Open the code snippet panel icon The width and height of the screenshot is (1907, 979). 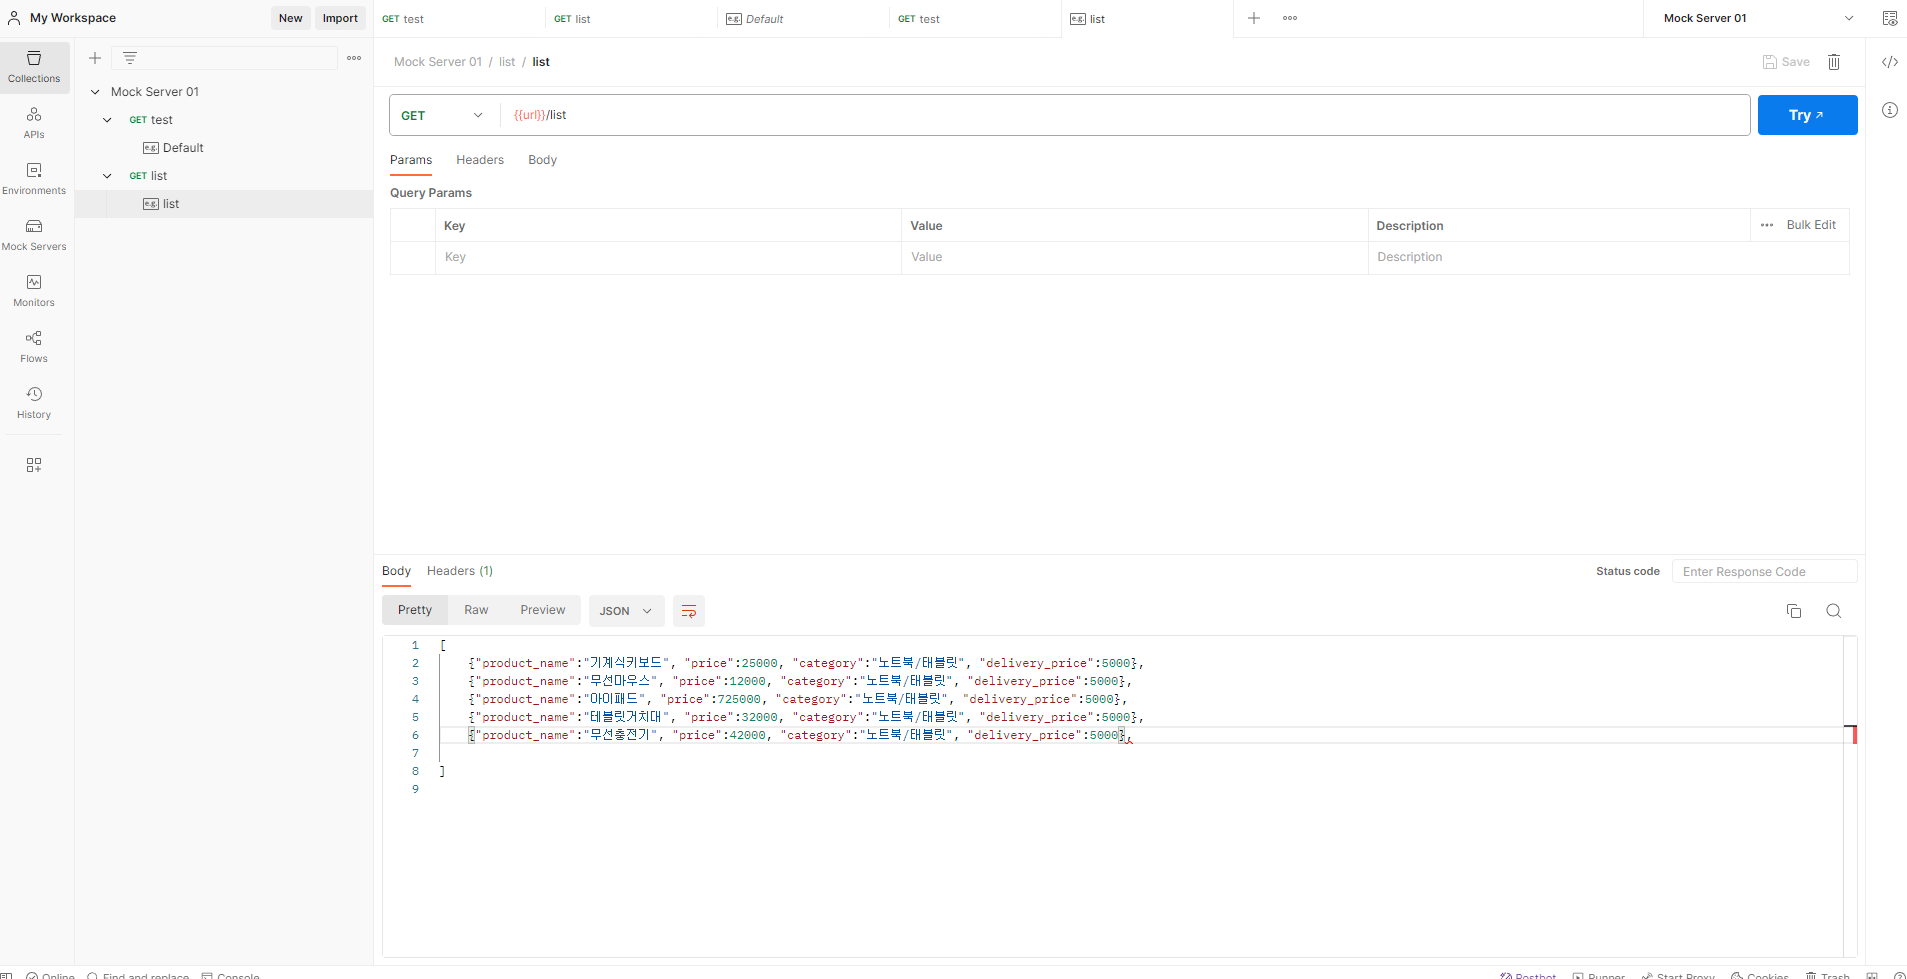[x=1890, y=62]
